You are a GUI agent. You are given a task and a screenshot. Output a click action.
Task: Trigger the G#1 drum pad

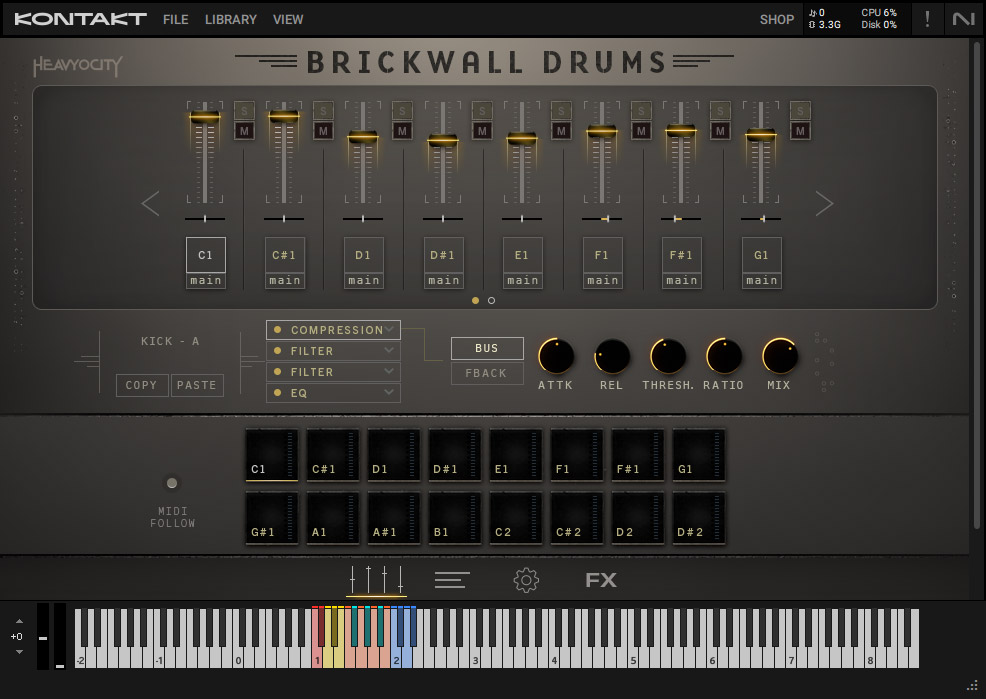(x=272, y=518)
